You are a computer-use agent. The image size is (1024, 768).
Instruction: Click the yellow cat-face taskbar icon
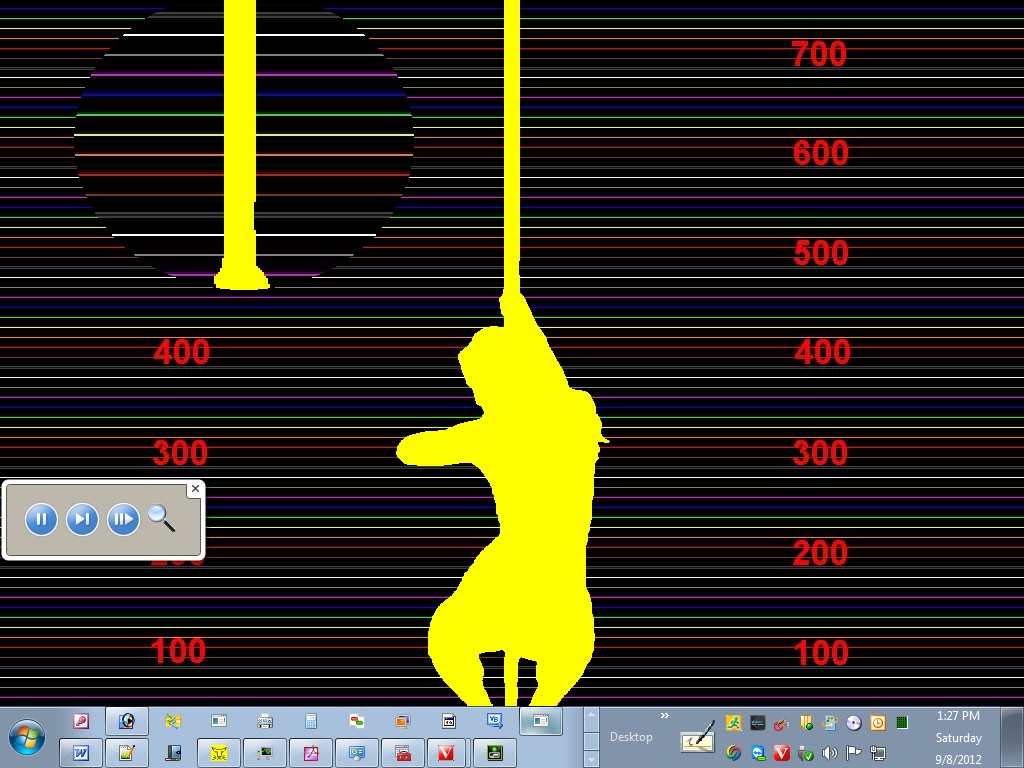(x=219, y=752)
